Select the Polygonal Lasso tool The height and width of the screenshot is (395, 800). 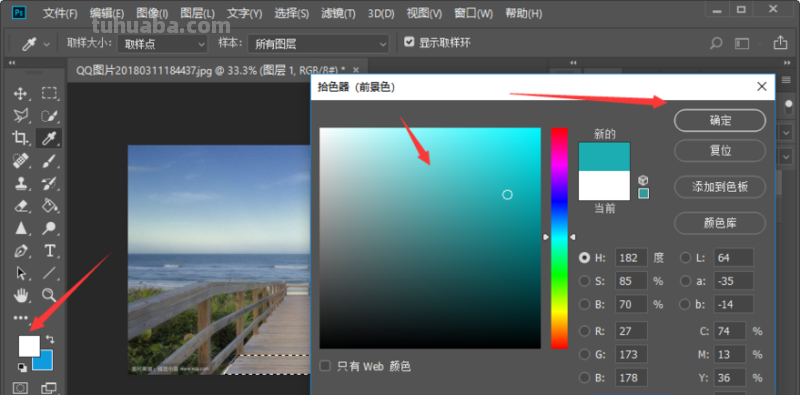tap(20, 115)
